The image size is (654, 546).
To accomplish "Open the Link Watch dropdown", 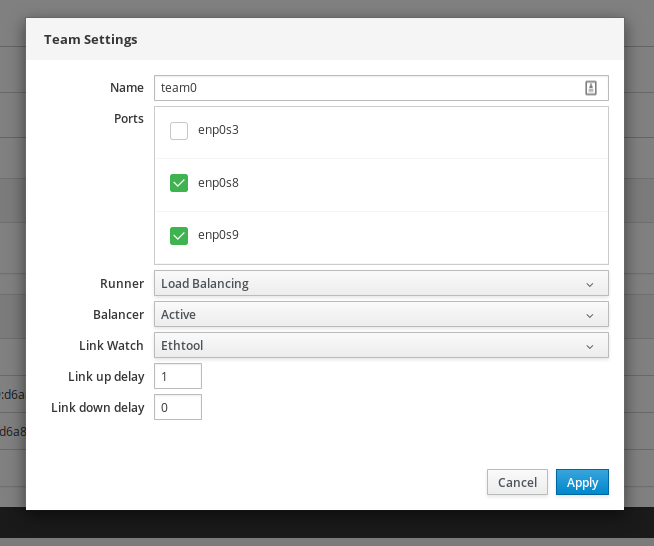I will coord(381,346).
